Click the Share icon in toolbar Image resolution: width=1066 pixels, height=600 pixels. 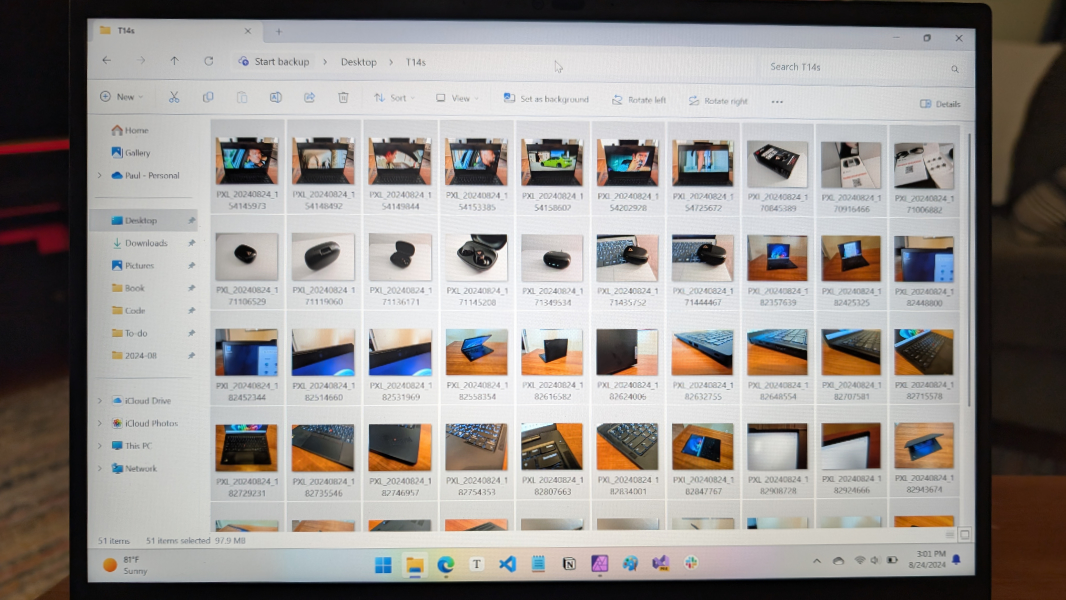(309, 98)
